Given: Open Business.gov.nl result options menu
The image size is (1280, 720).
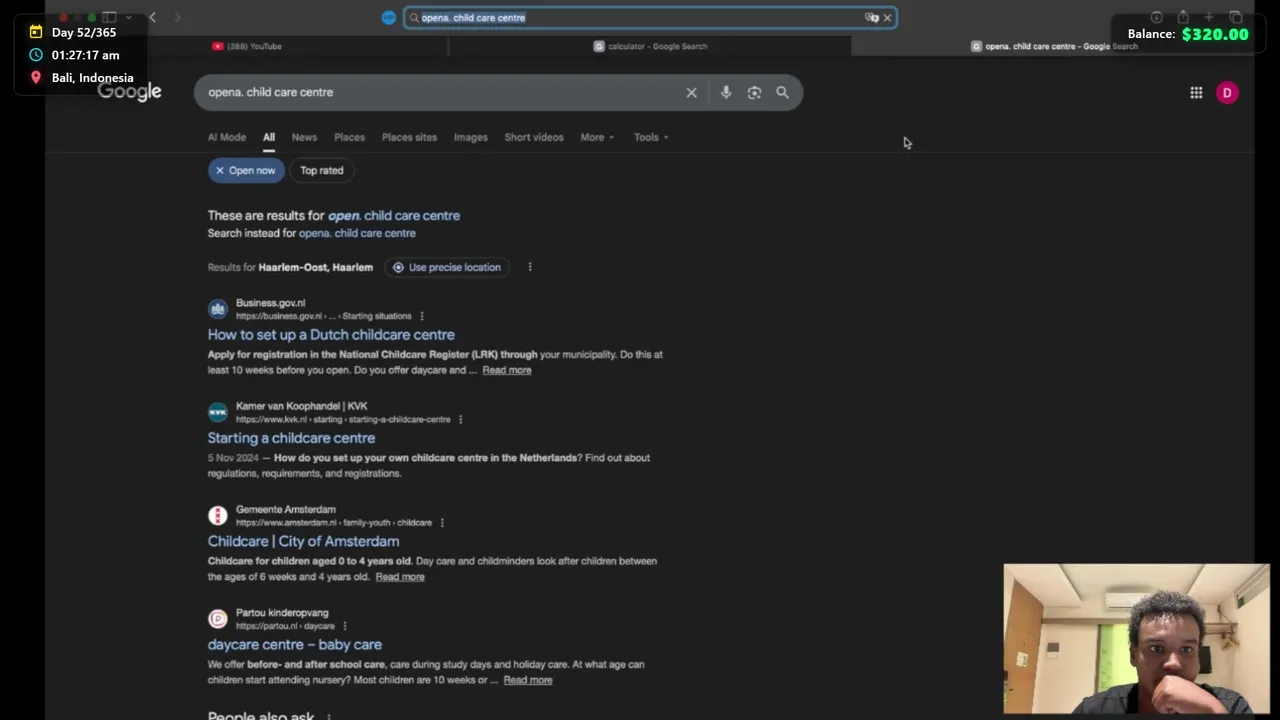Looking at the screenshot, I should click(422, 316).
